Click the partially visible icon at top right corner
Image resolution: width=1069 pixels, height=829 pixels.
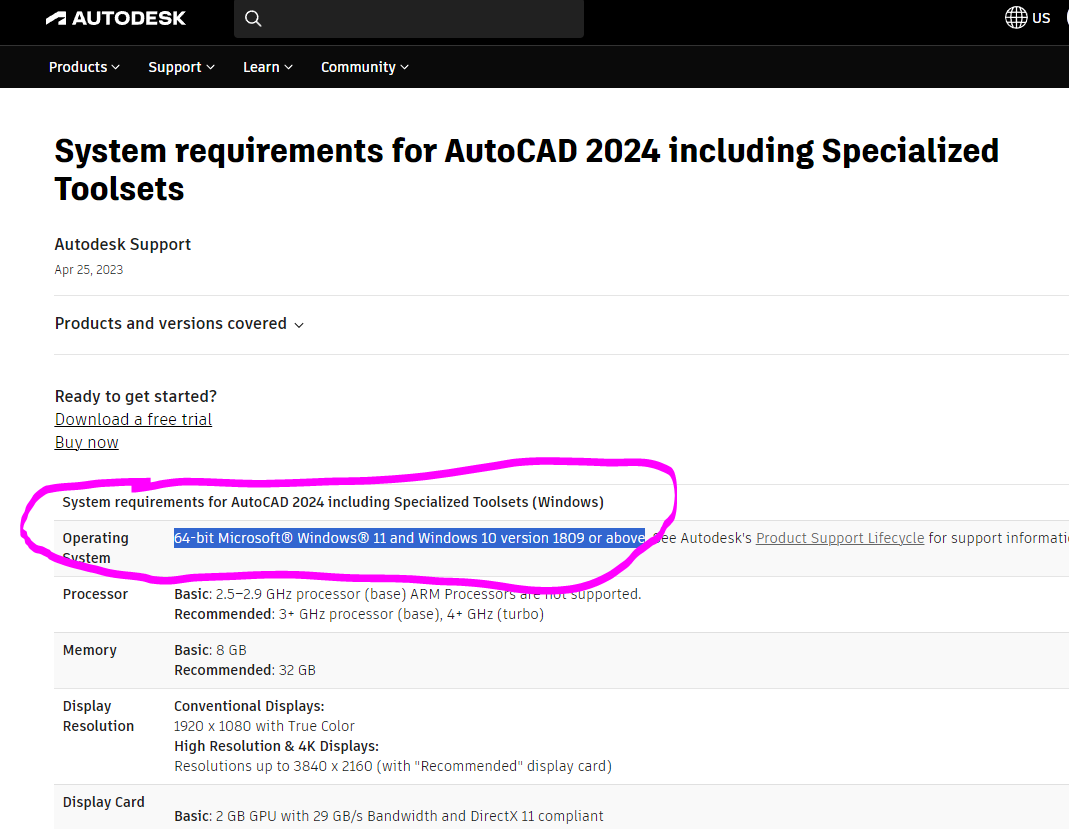[1065, 17]
